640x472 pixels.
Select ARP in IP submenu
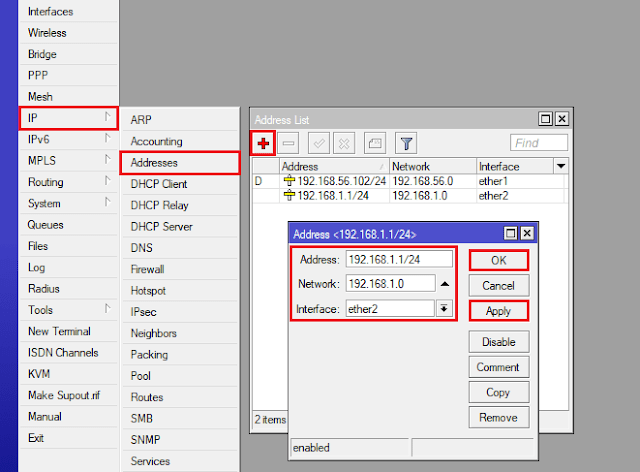180,120
